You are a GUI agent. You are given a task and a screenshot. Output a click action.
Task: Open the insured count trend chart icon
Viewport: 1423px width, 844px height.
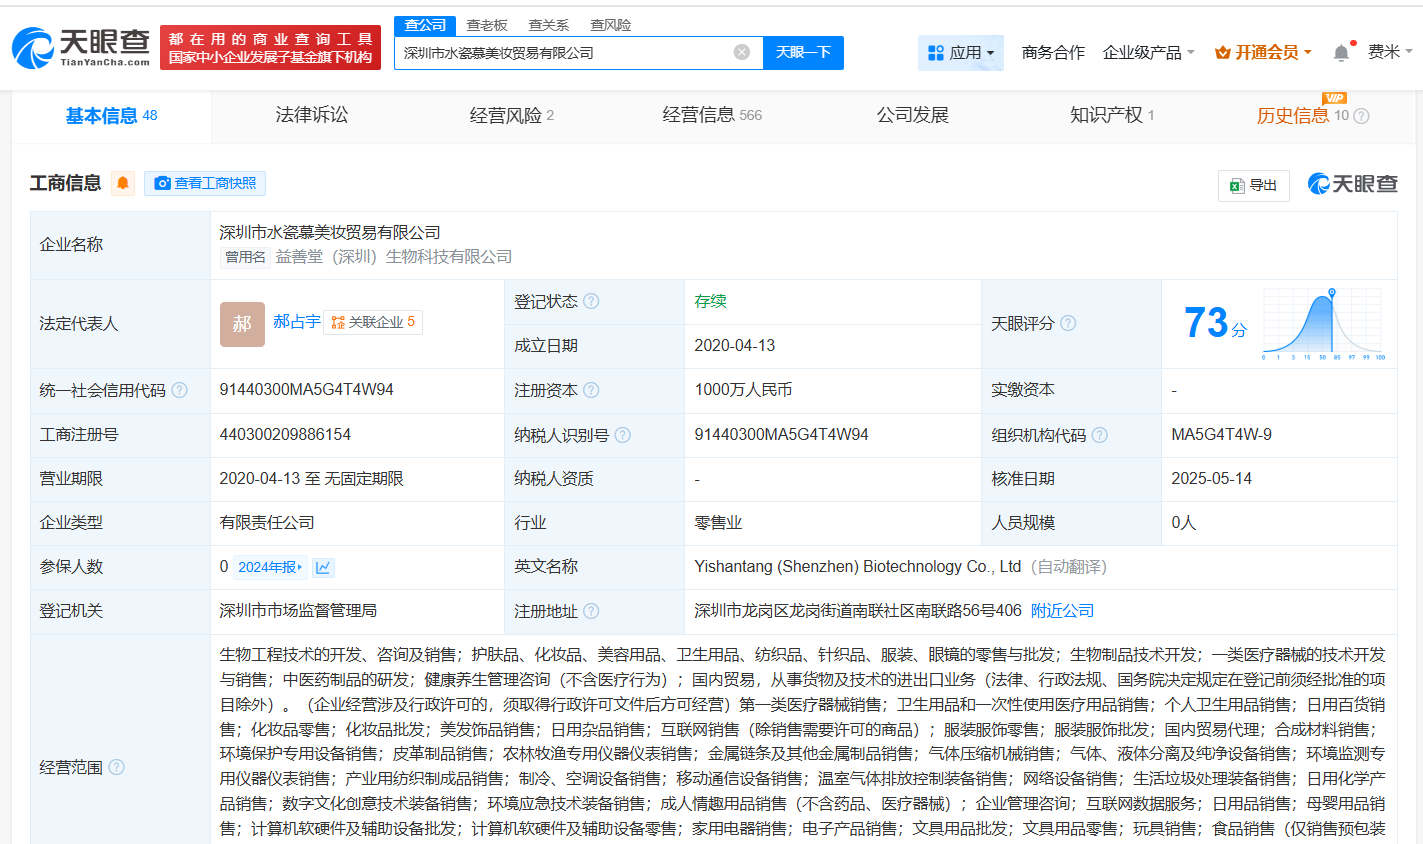click(x=323, y=568)
